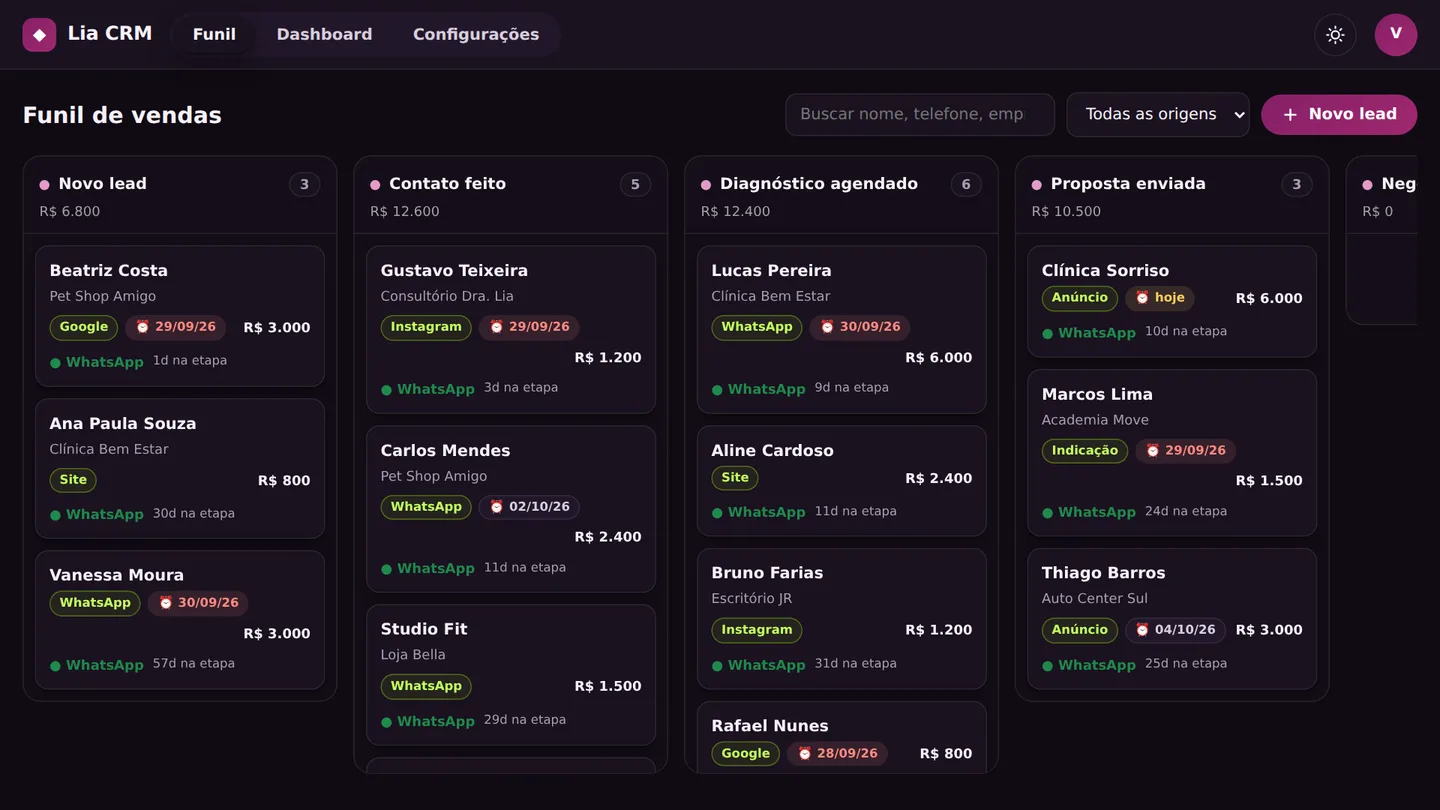
Task: Open the Studio Fit lead card
Action: pos(511,675)
